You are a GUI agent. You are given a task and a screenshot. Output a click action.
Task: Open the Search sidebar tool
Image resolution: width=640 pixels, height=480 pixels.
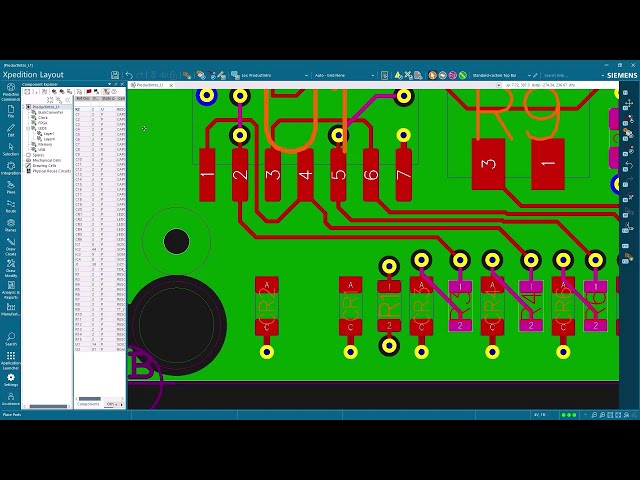tap(11, 339)
